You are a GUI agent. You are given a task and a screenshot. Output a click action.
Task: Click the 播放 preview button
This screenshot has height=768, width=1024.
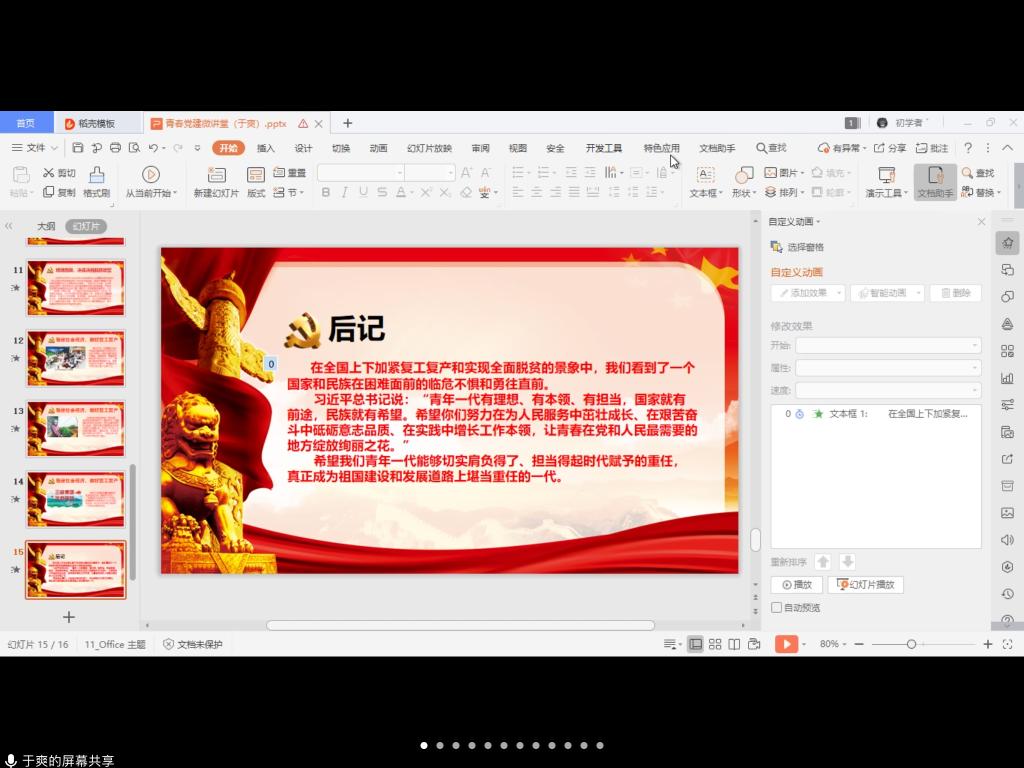pos(797,585)
